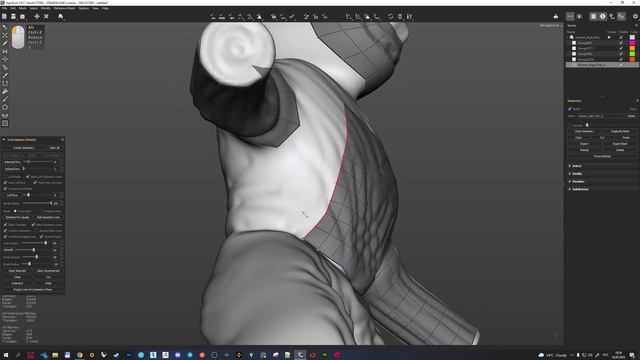Viewport: 640px width, 360px height.
Task: Select the circle tool in left toolbar
Action: point(5,107)
